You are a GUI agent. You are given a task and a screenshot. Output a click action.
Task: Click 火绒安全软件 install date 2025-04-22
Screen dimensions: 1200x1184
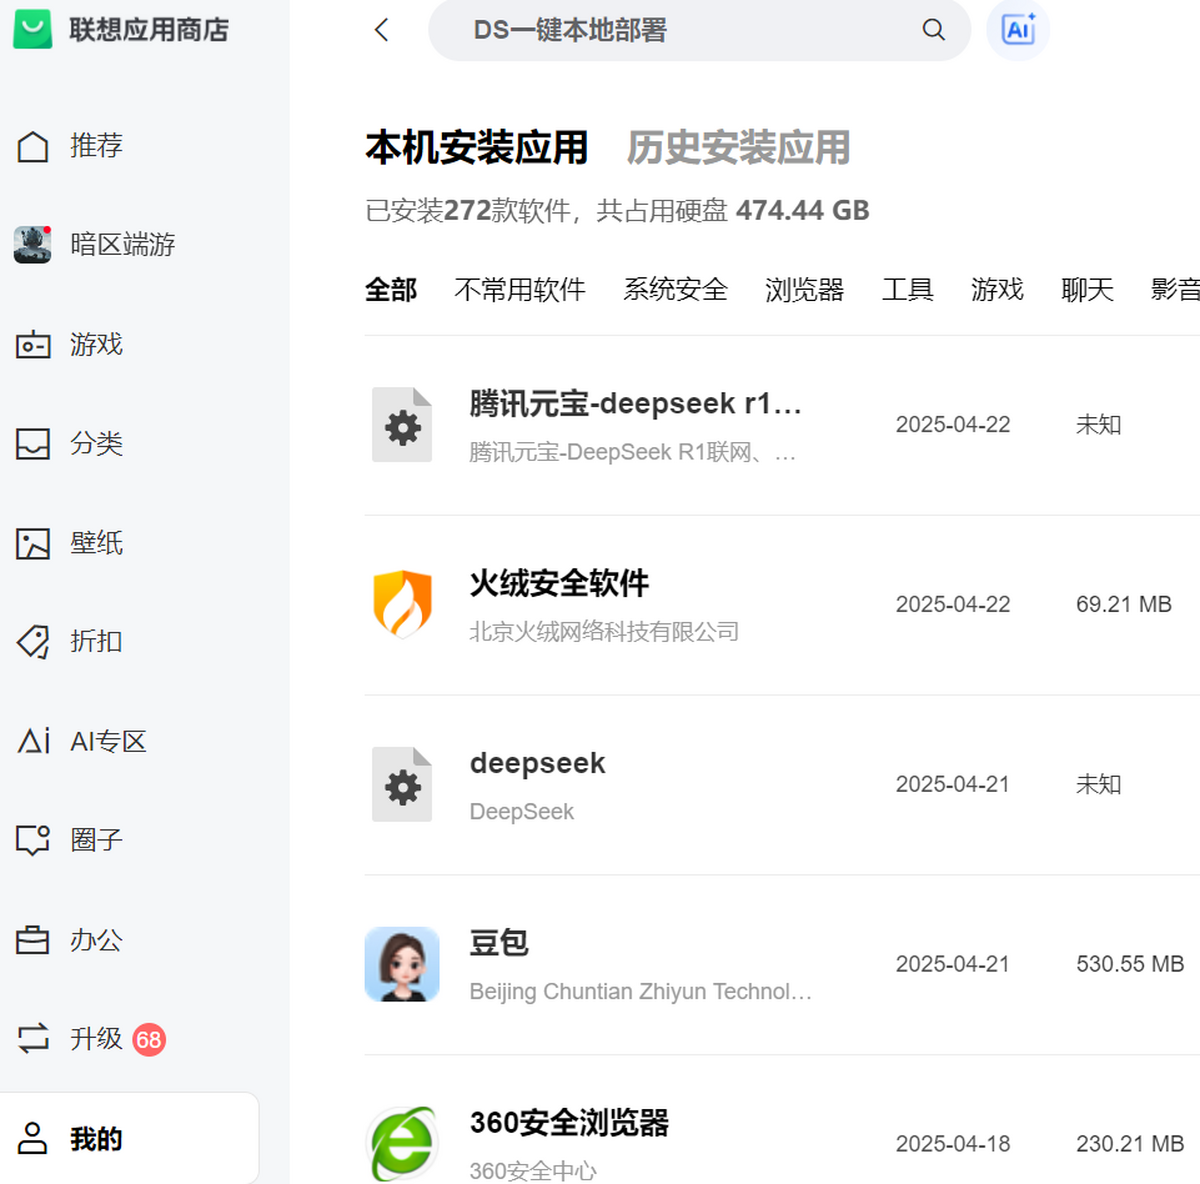pyautogui.click(x=953, y=605)
